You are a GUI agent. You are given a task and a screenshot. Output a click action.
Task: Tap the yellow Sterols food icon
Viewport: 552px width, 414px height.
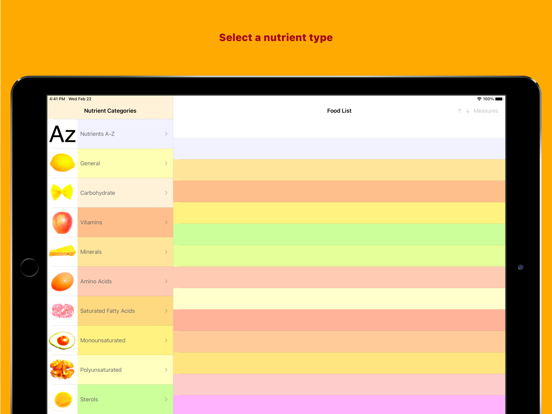62,399
